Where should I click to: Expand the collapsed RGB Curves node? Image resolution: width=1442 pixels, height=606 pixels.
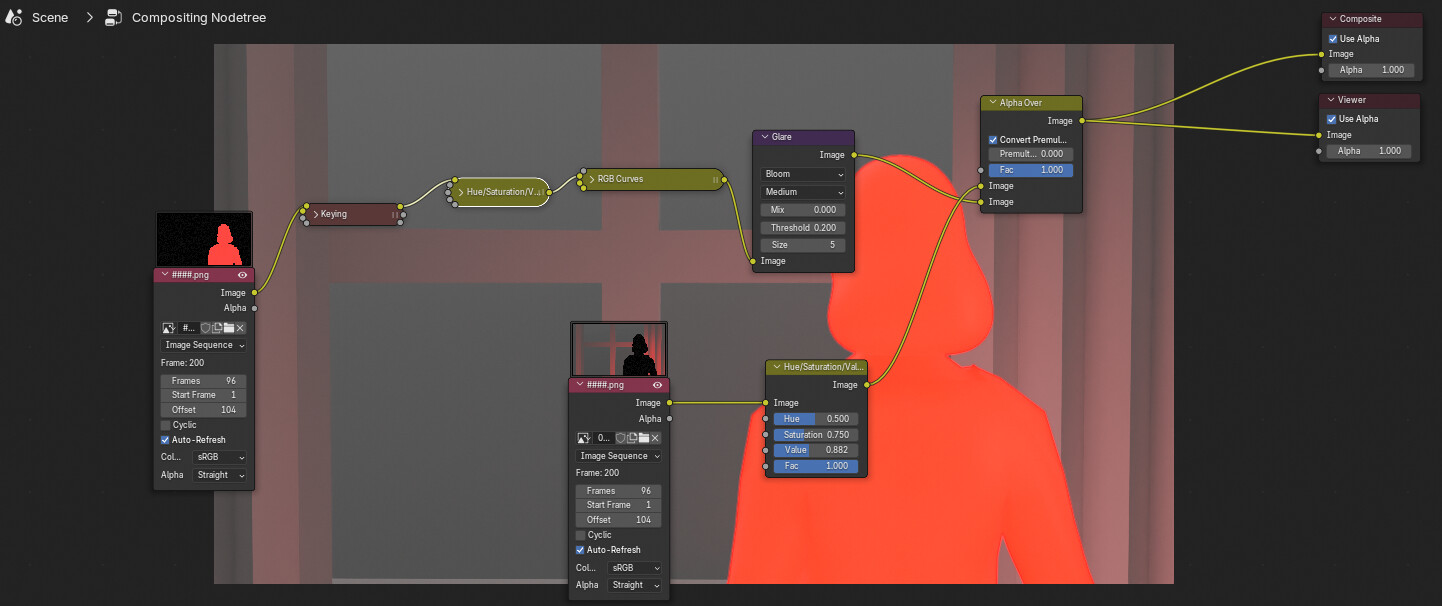click(590, 179)
